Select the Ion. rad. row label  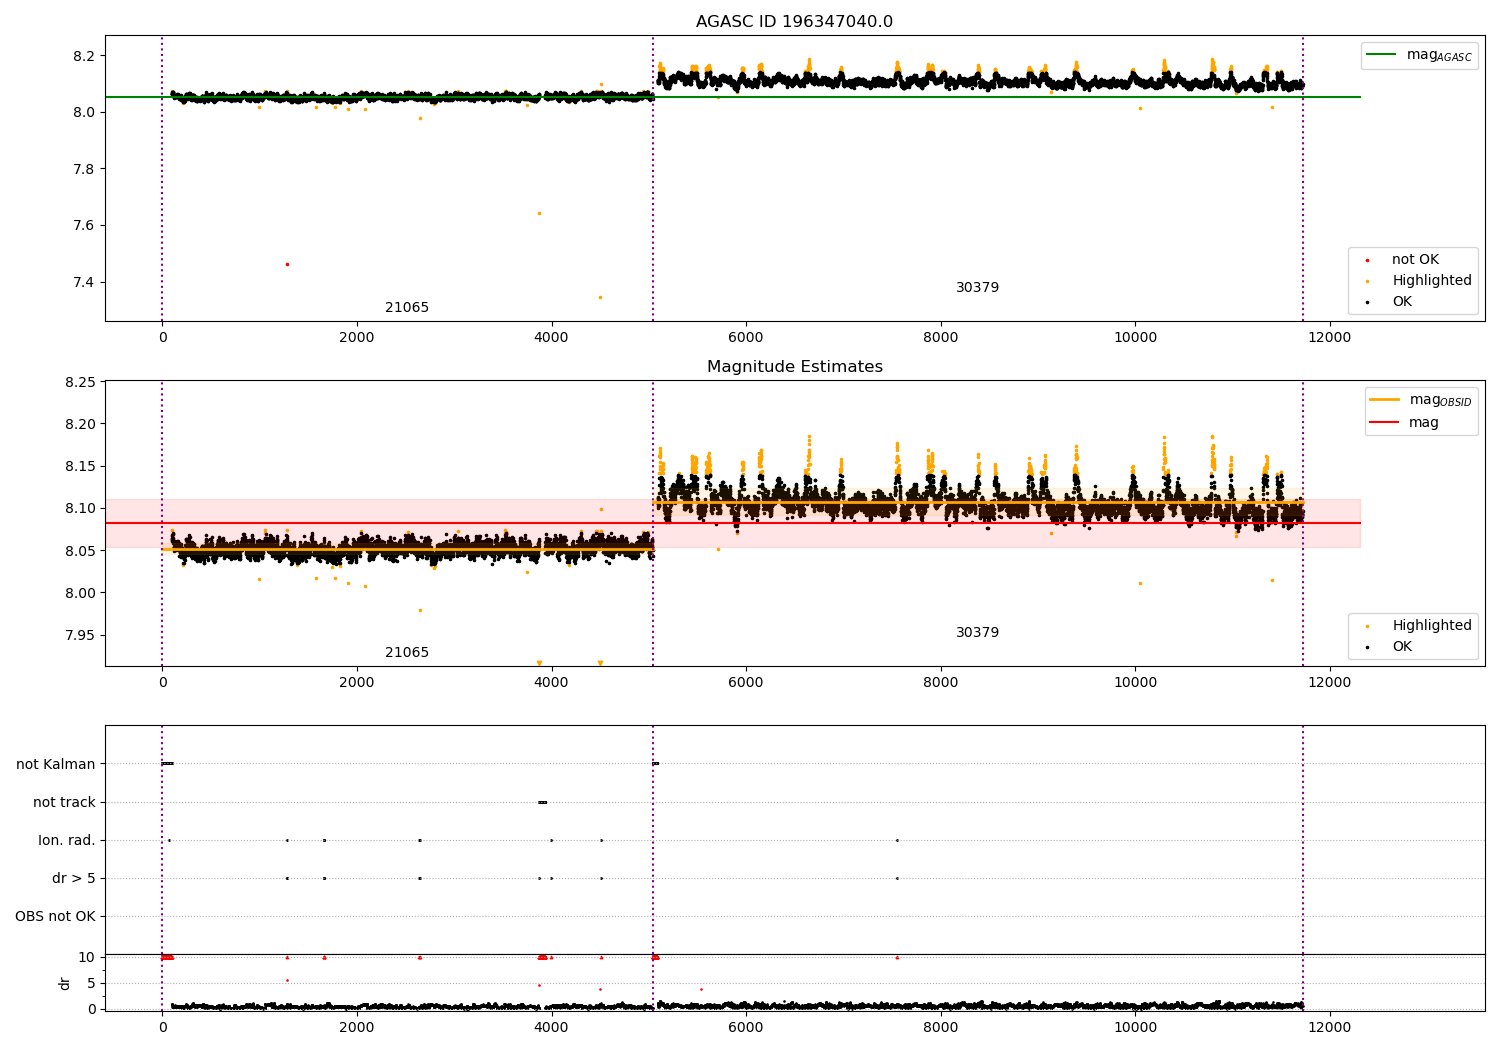click(x=67, y=840)
